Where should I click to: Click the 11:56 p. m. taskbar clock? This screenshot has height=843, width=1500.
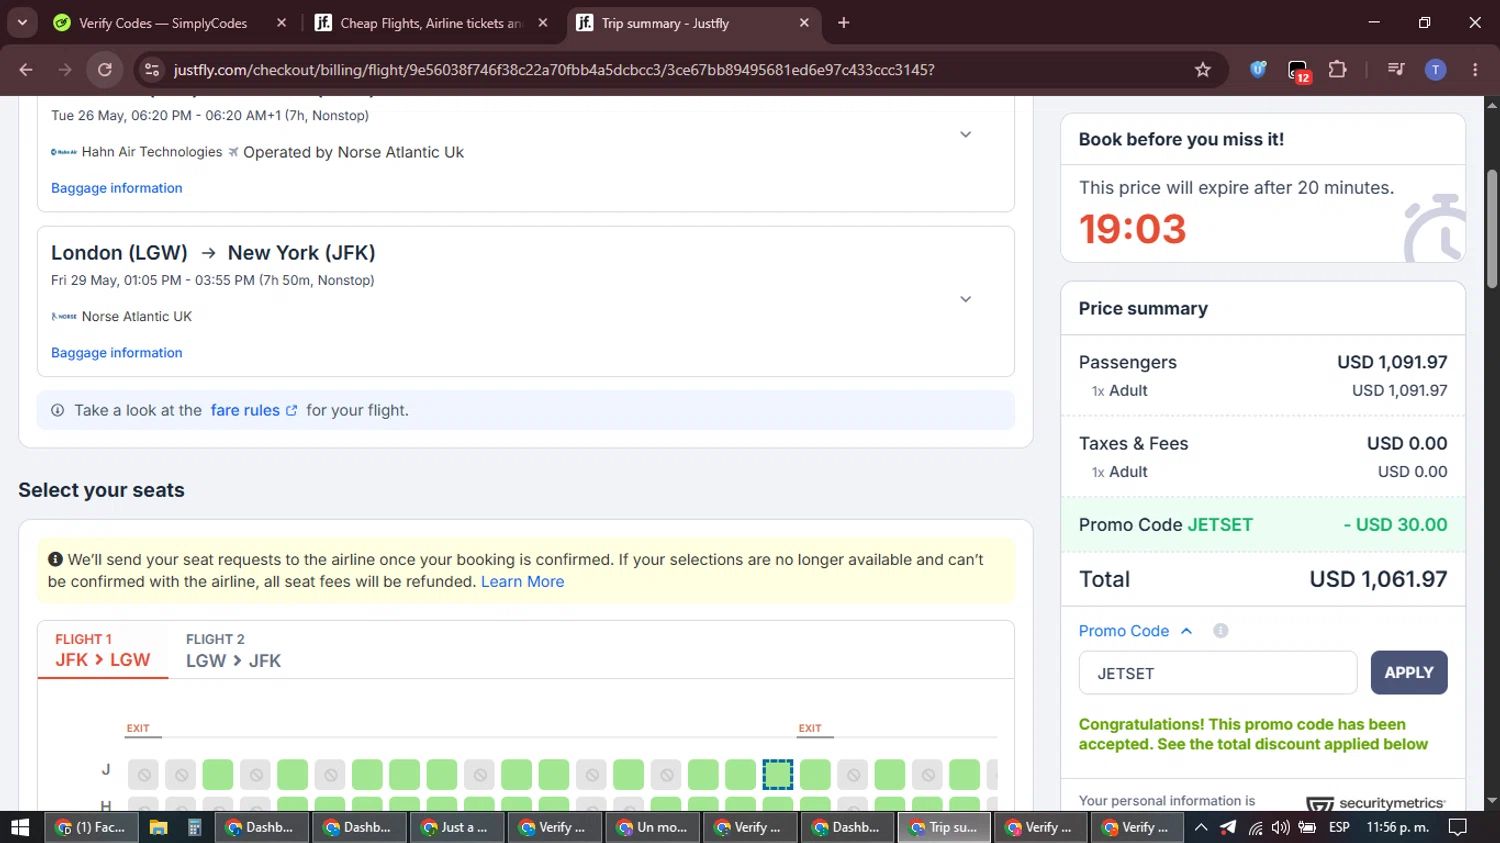1397,827
